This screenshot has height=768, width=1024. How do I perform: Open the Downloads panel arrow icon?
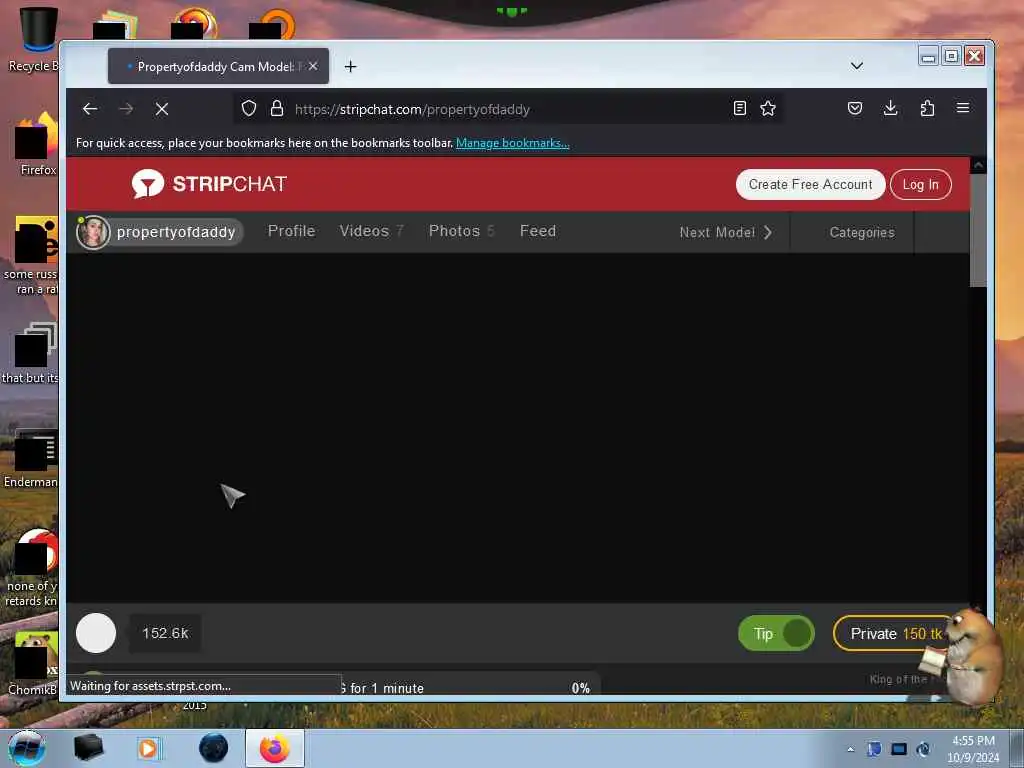[x=890, y=108]
